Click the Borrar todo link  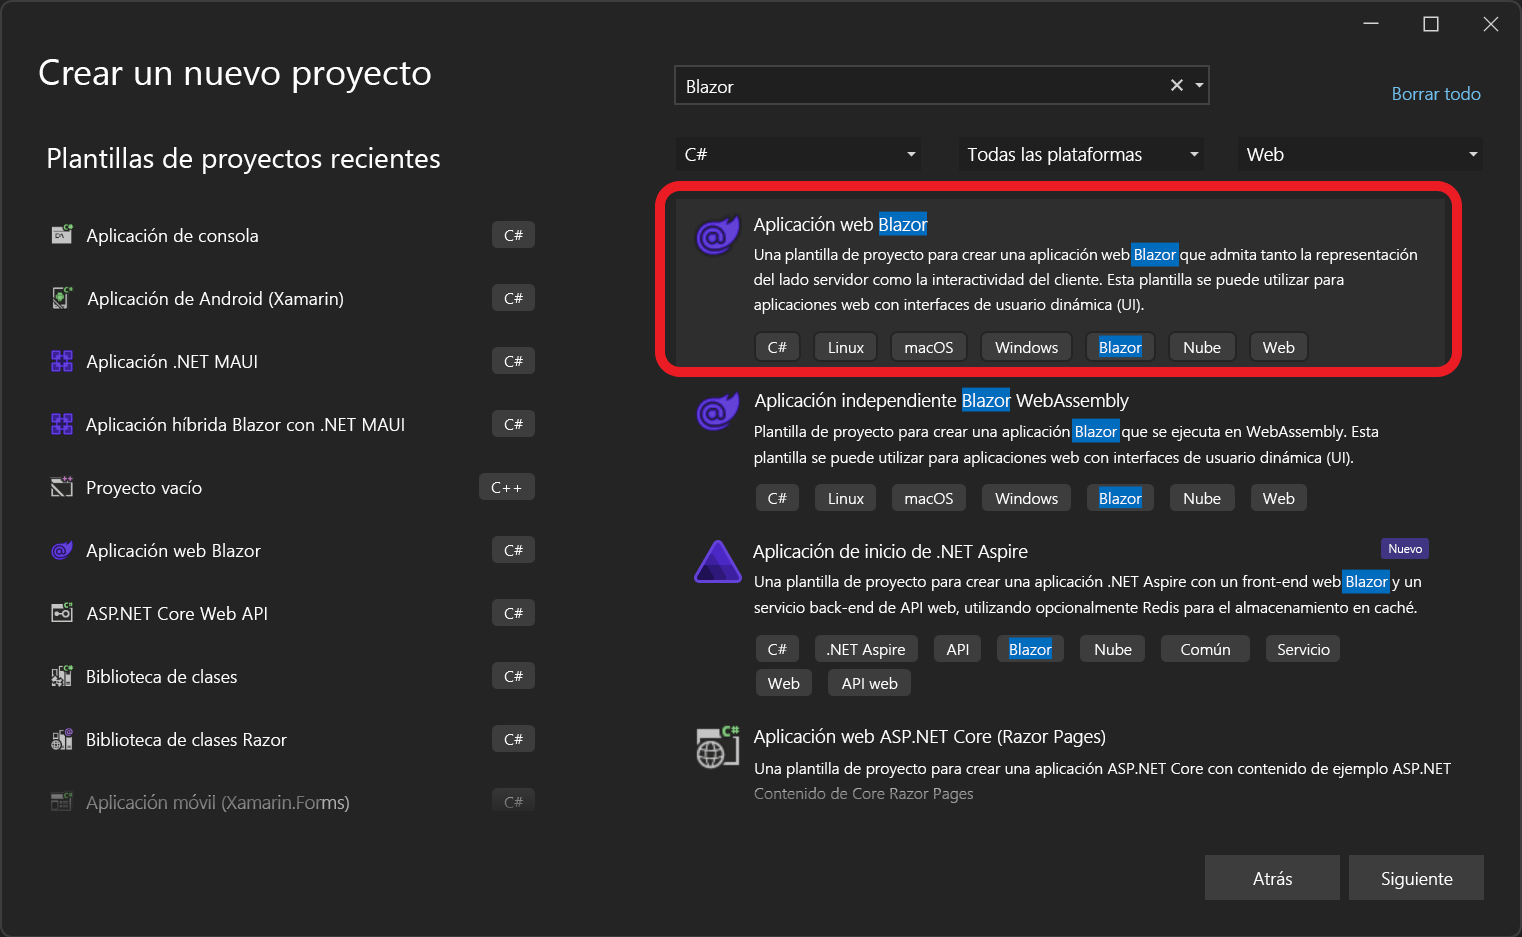(x=1436, y=93)
